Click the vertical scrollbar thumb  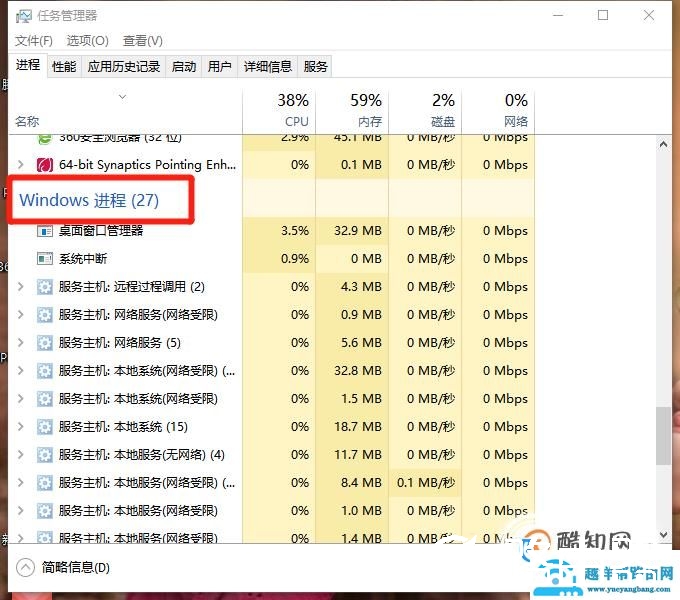pos(663,436)
